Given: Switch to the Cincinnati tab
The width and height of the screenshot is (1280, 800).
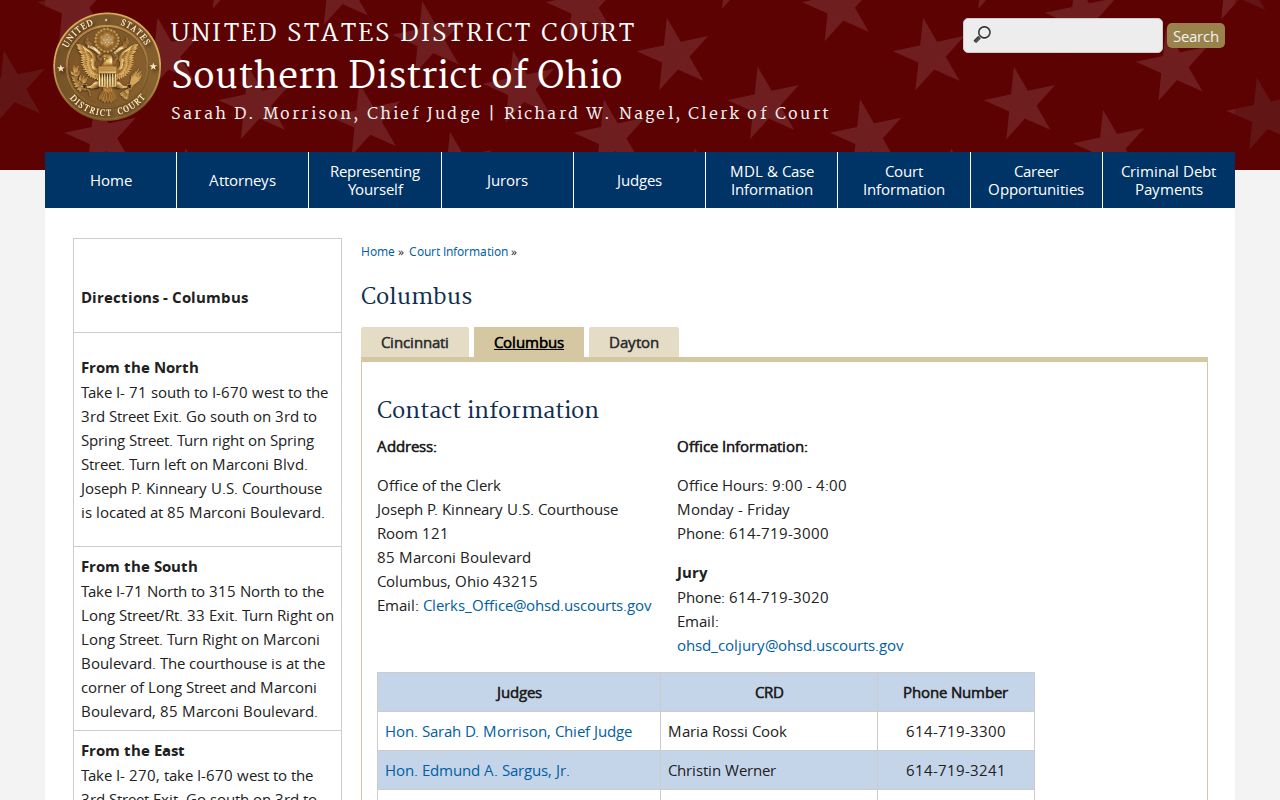Looking at the screenshot, I should tap(415, 342).
